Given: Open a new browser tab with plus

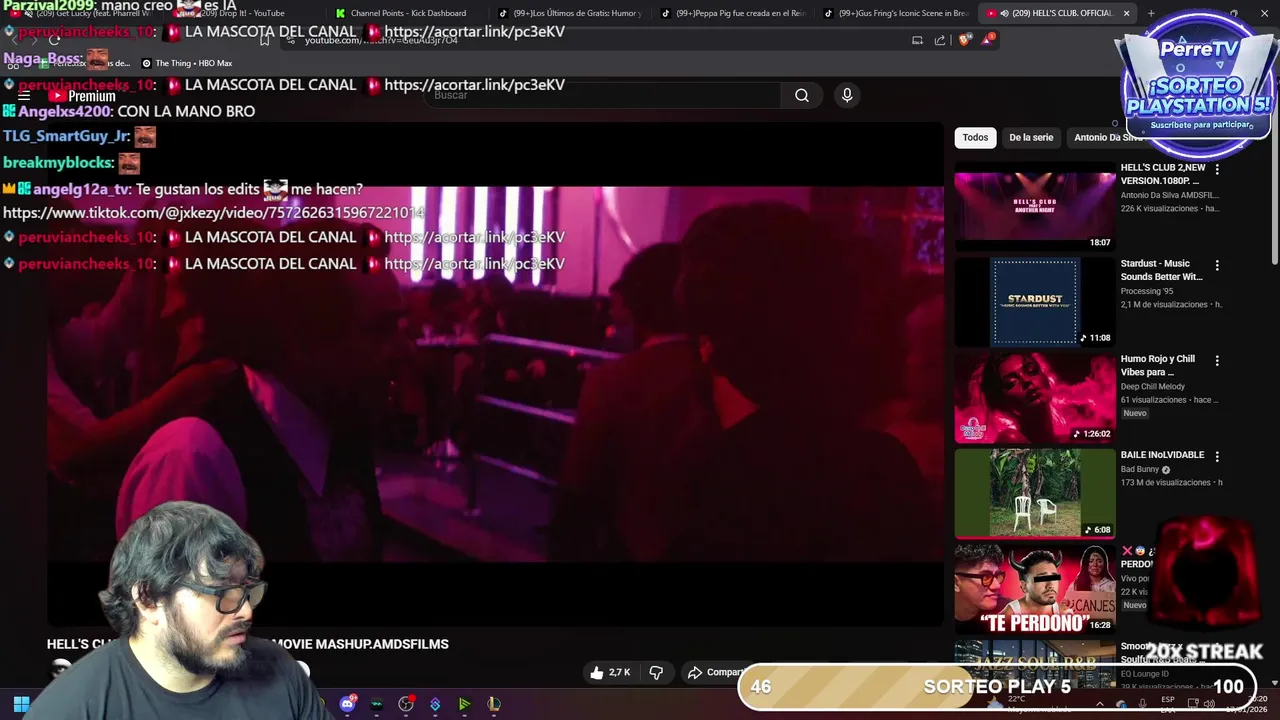Looking at the screenshot, I should click(1150, 13).
